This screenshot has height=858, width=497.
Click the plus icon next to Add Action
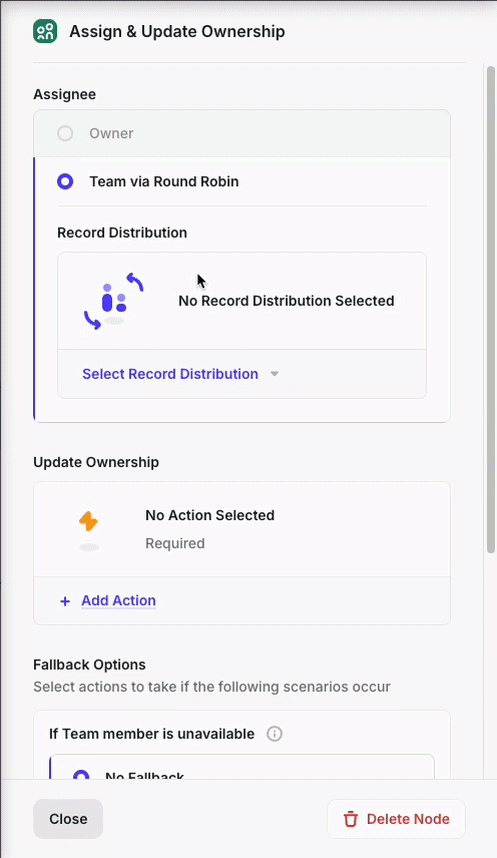(65, 601)
